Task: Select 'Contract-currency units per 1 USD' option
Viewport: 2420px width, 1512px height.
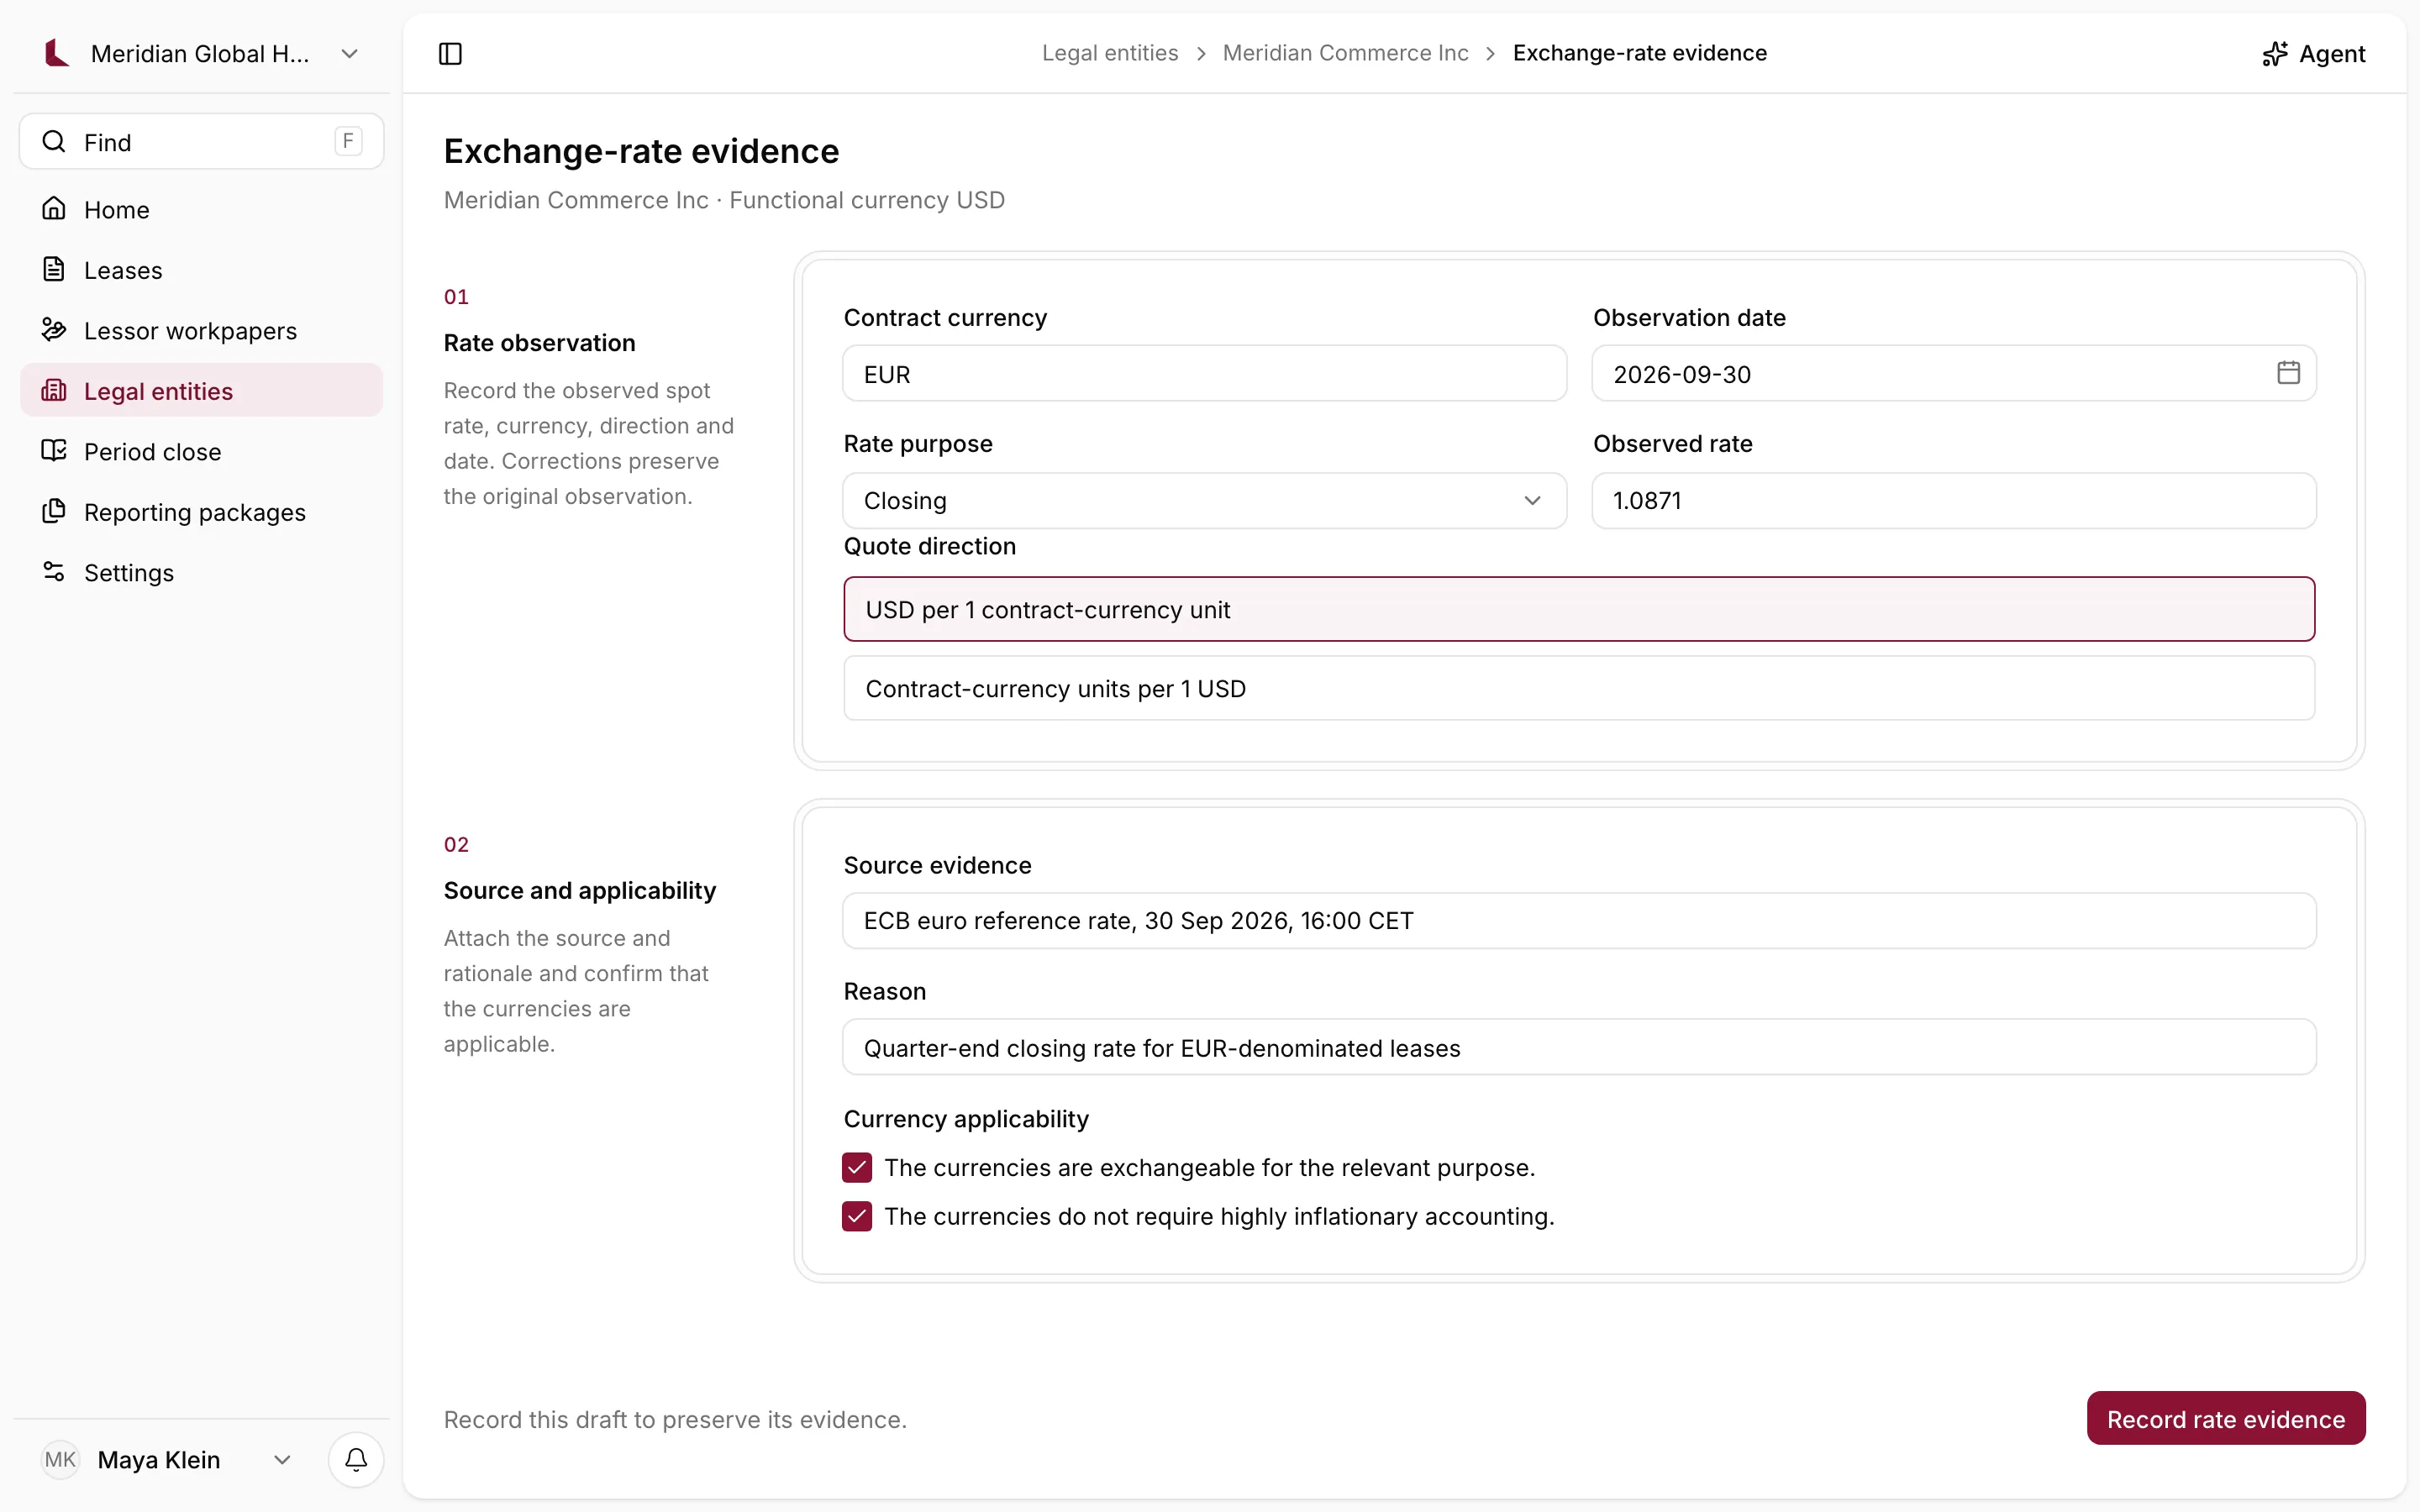Action: (x=1579, y=688)
